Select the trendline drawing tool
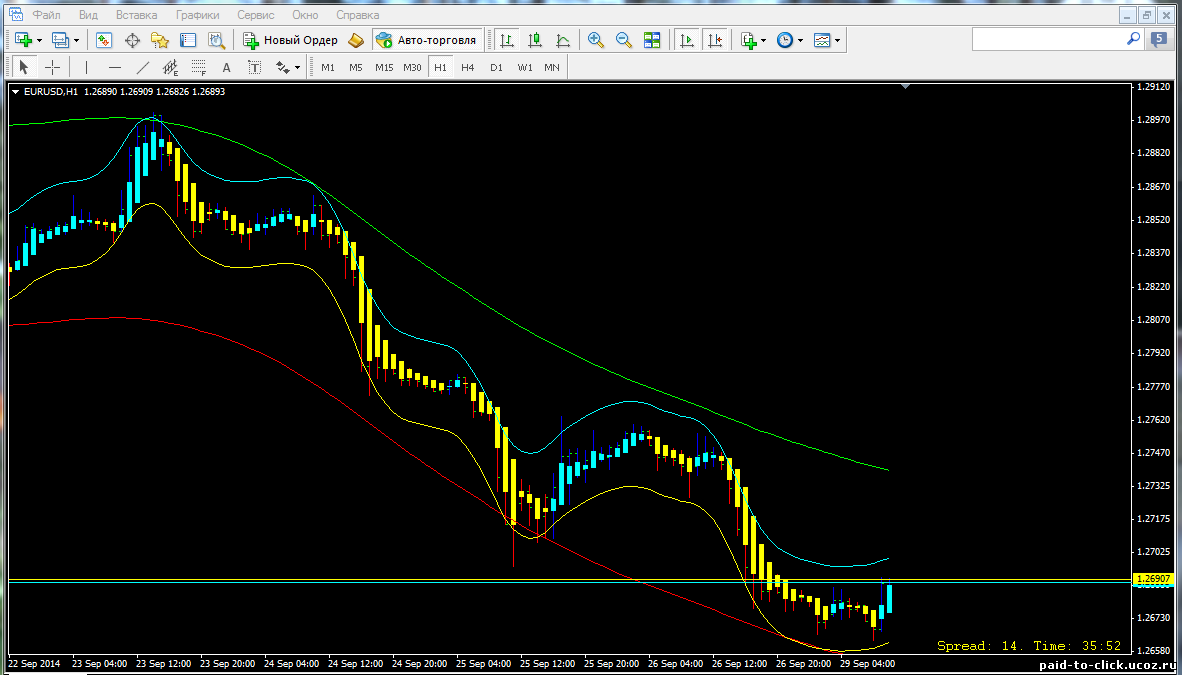This screenshot has height=675, width=1182. (x=142, y=67)
